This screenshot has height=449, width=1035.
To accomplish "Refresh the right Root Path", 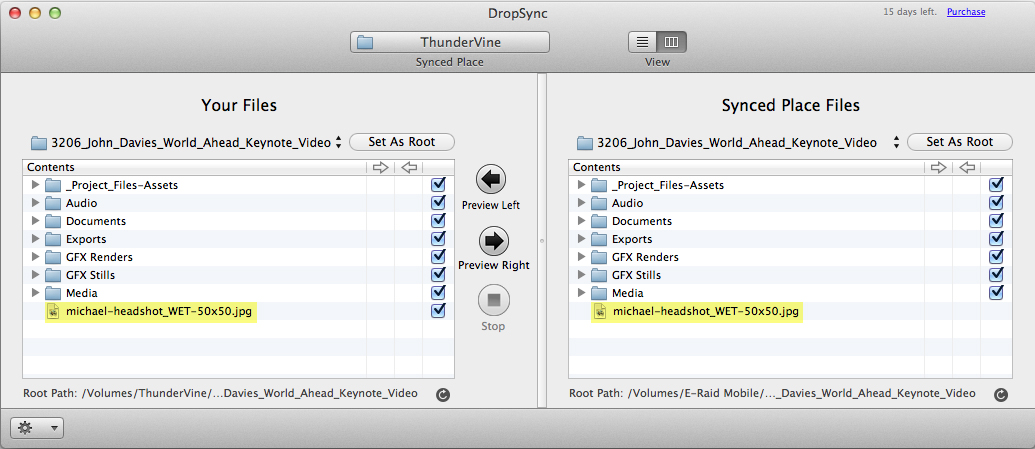I will 1001,395.
